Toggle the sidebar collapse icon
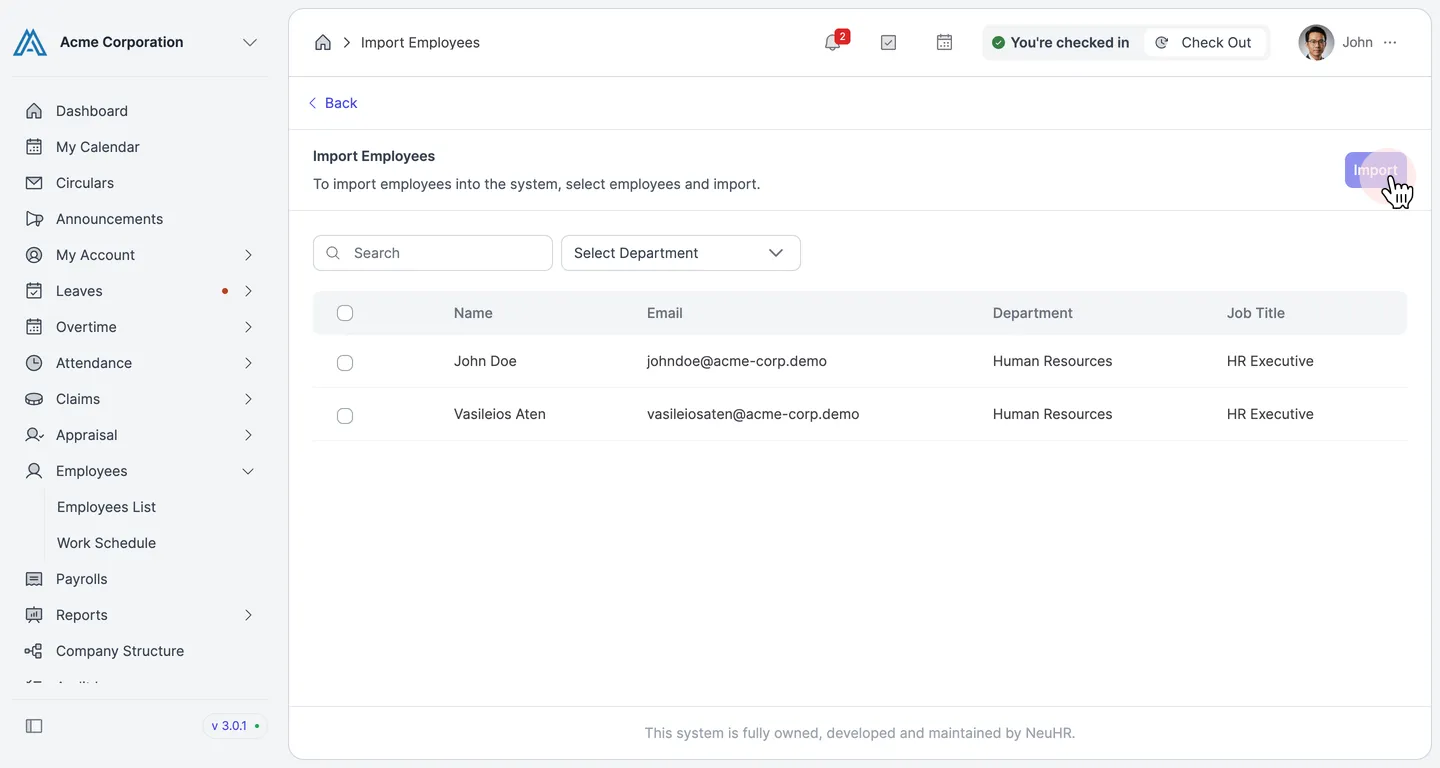 coord(34,726)
